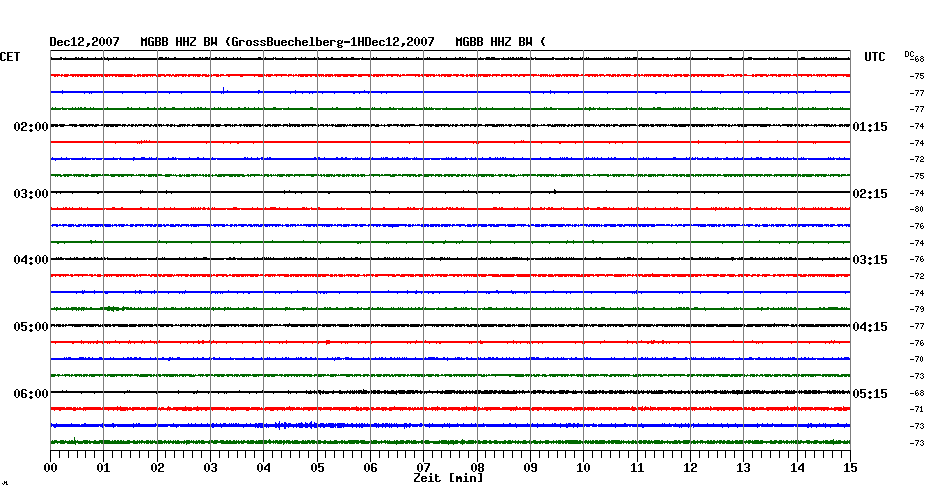
Task: Click the UTC label at top right
Action: [x=875, y=57]
